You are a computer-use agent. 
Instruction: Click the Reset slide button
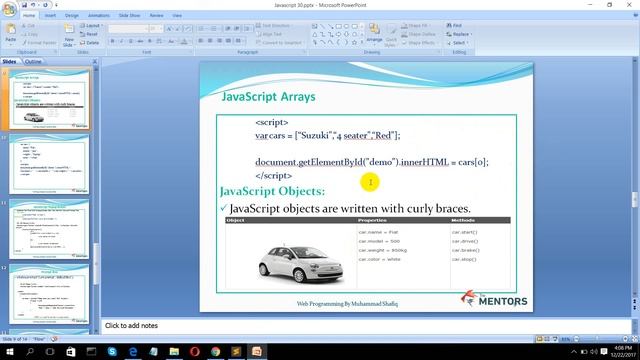(89, 34)
